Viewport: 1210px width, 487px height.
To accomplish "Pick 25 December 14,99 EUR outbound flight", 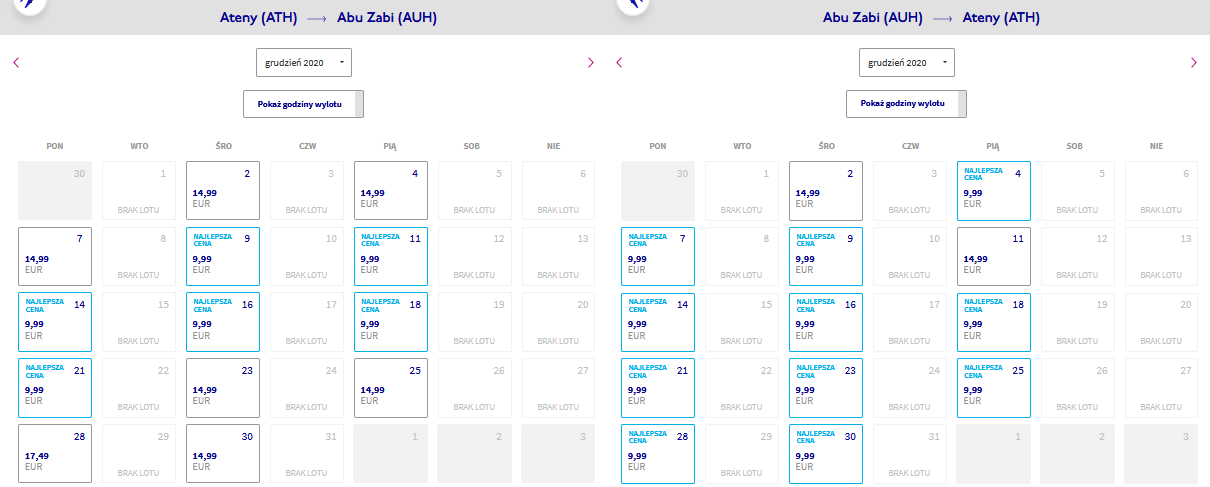I will pyautogui.click(x=391, y=387).
